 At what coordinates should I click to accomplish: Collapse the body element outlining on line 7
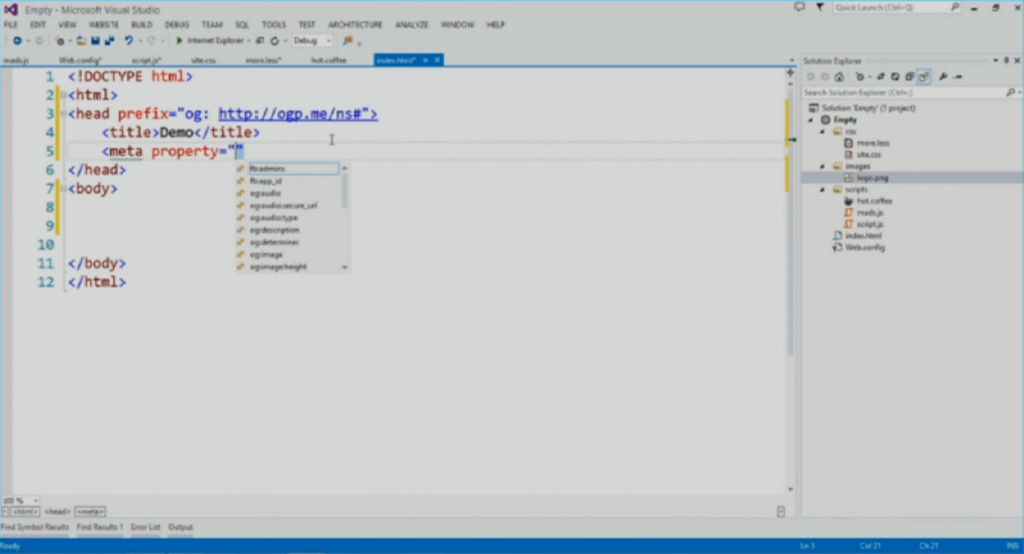(x=63, y=189)
